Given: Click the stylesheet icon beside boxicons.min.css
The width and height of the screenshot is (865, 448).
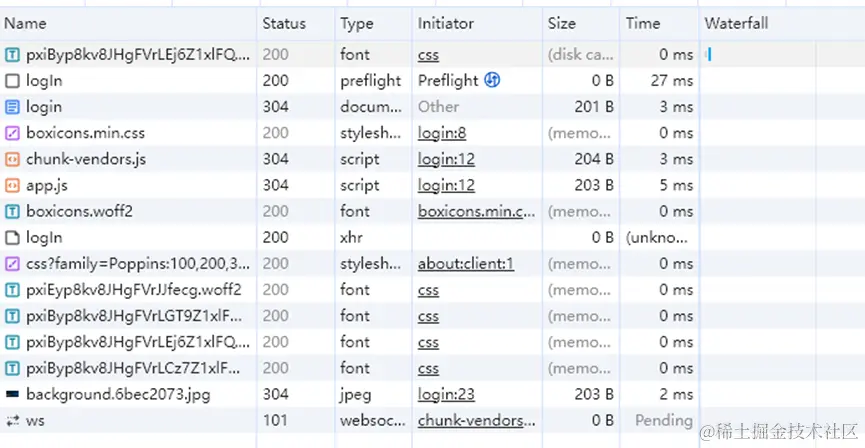Looking at the screenshot, I should [12, 133].
